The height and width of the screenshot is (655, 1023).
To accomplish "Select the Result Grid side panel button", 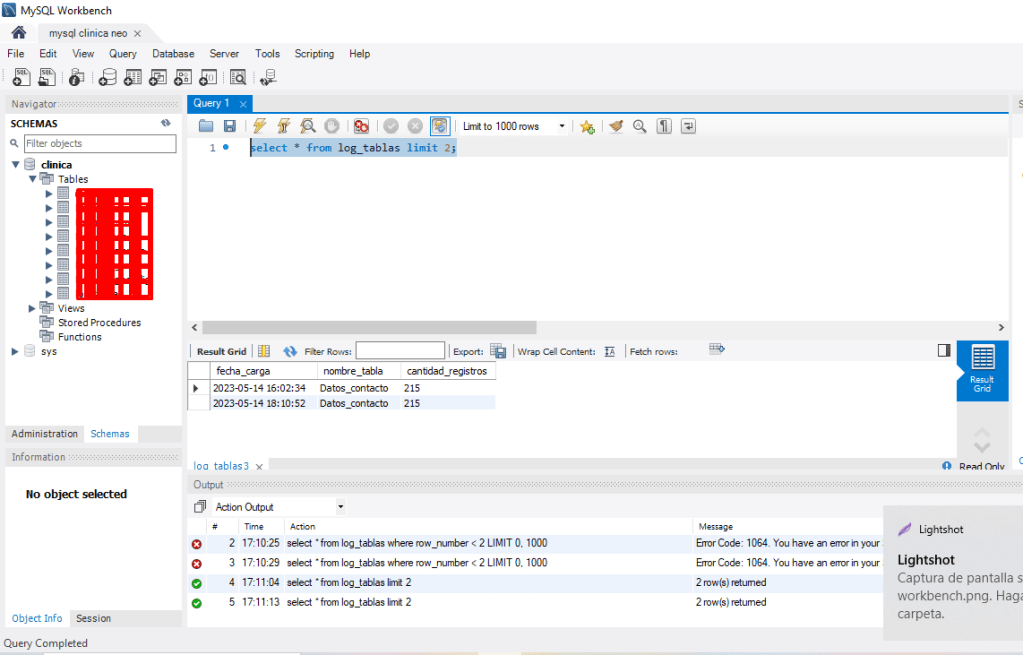I will point(982,367).
